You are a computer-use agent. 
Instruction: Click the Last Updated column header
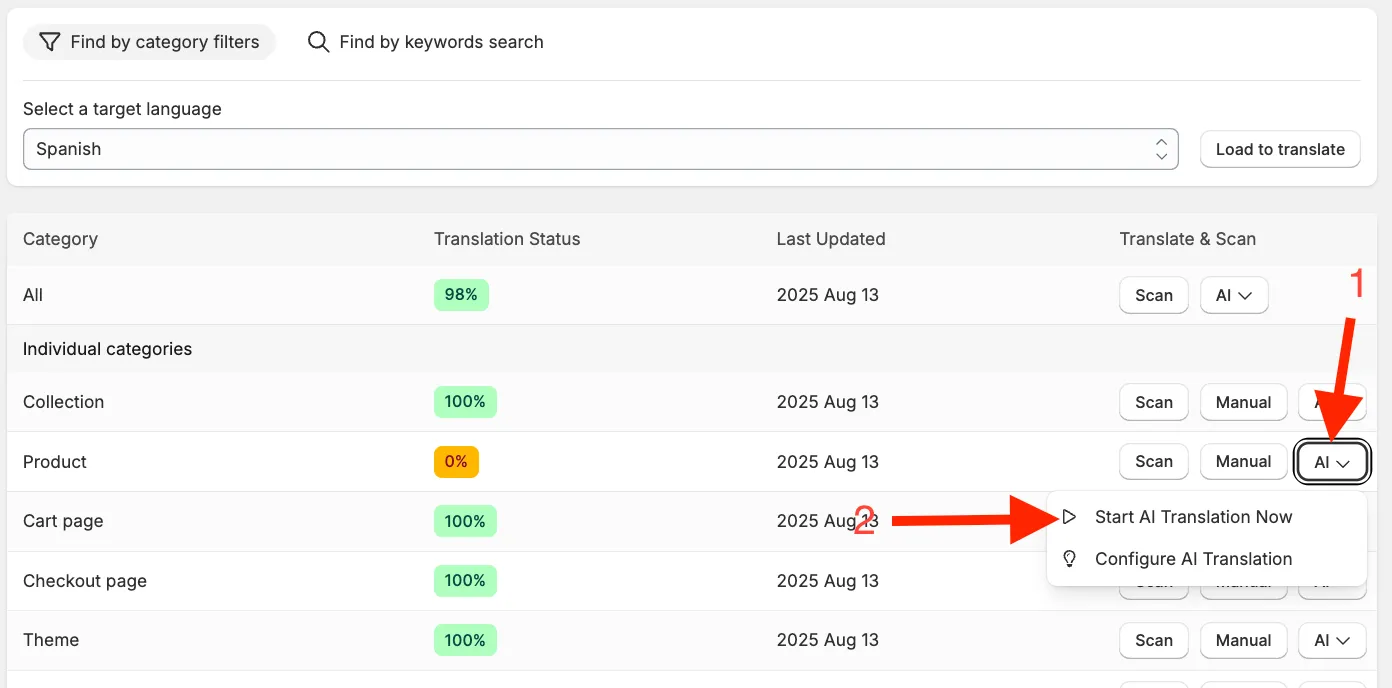pyautogui.click(x=831, y=239)
